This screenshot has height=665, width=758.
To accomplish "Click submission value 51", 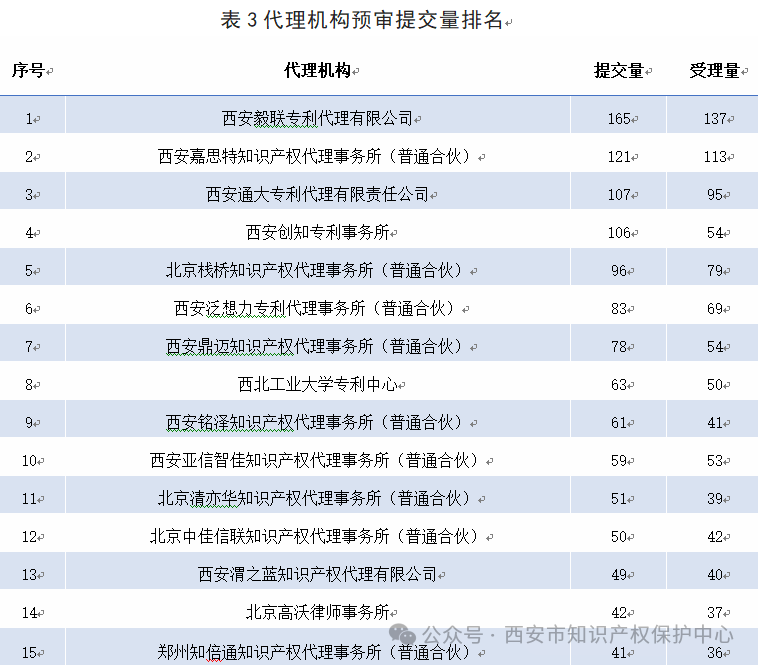I will pyautogui.click(x=619, y=499).
